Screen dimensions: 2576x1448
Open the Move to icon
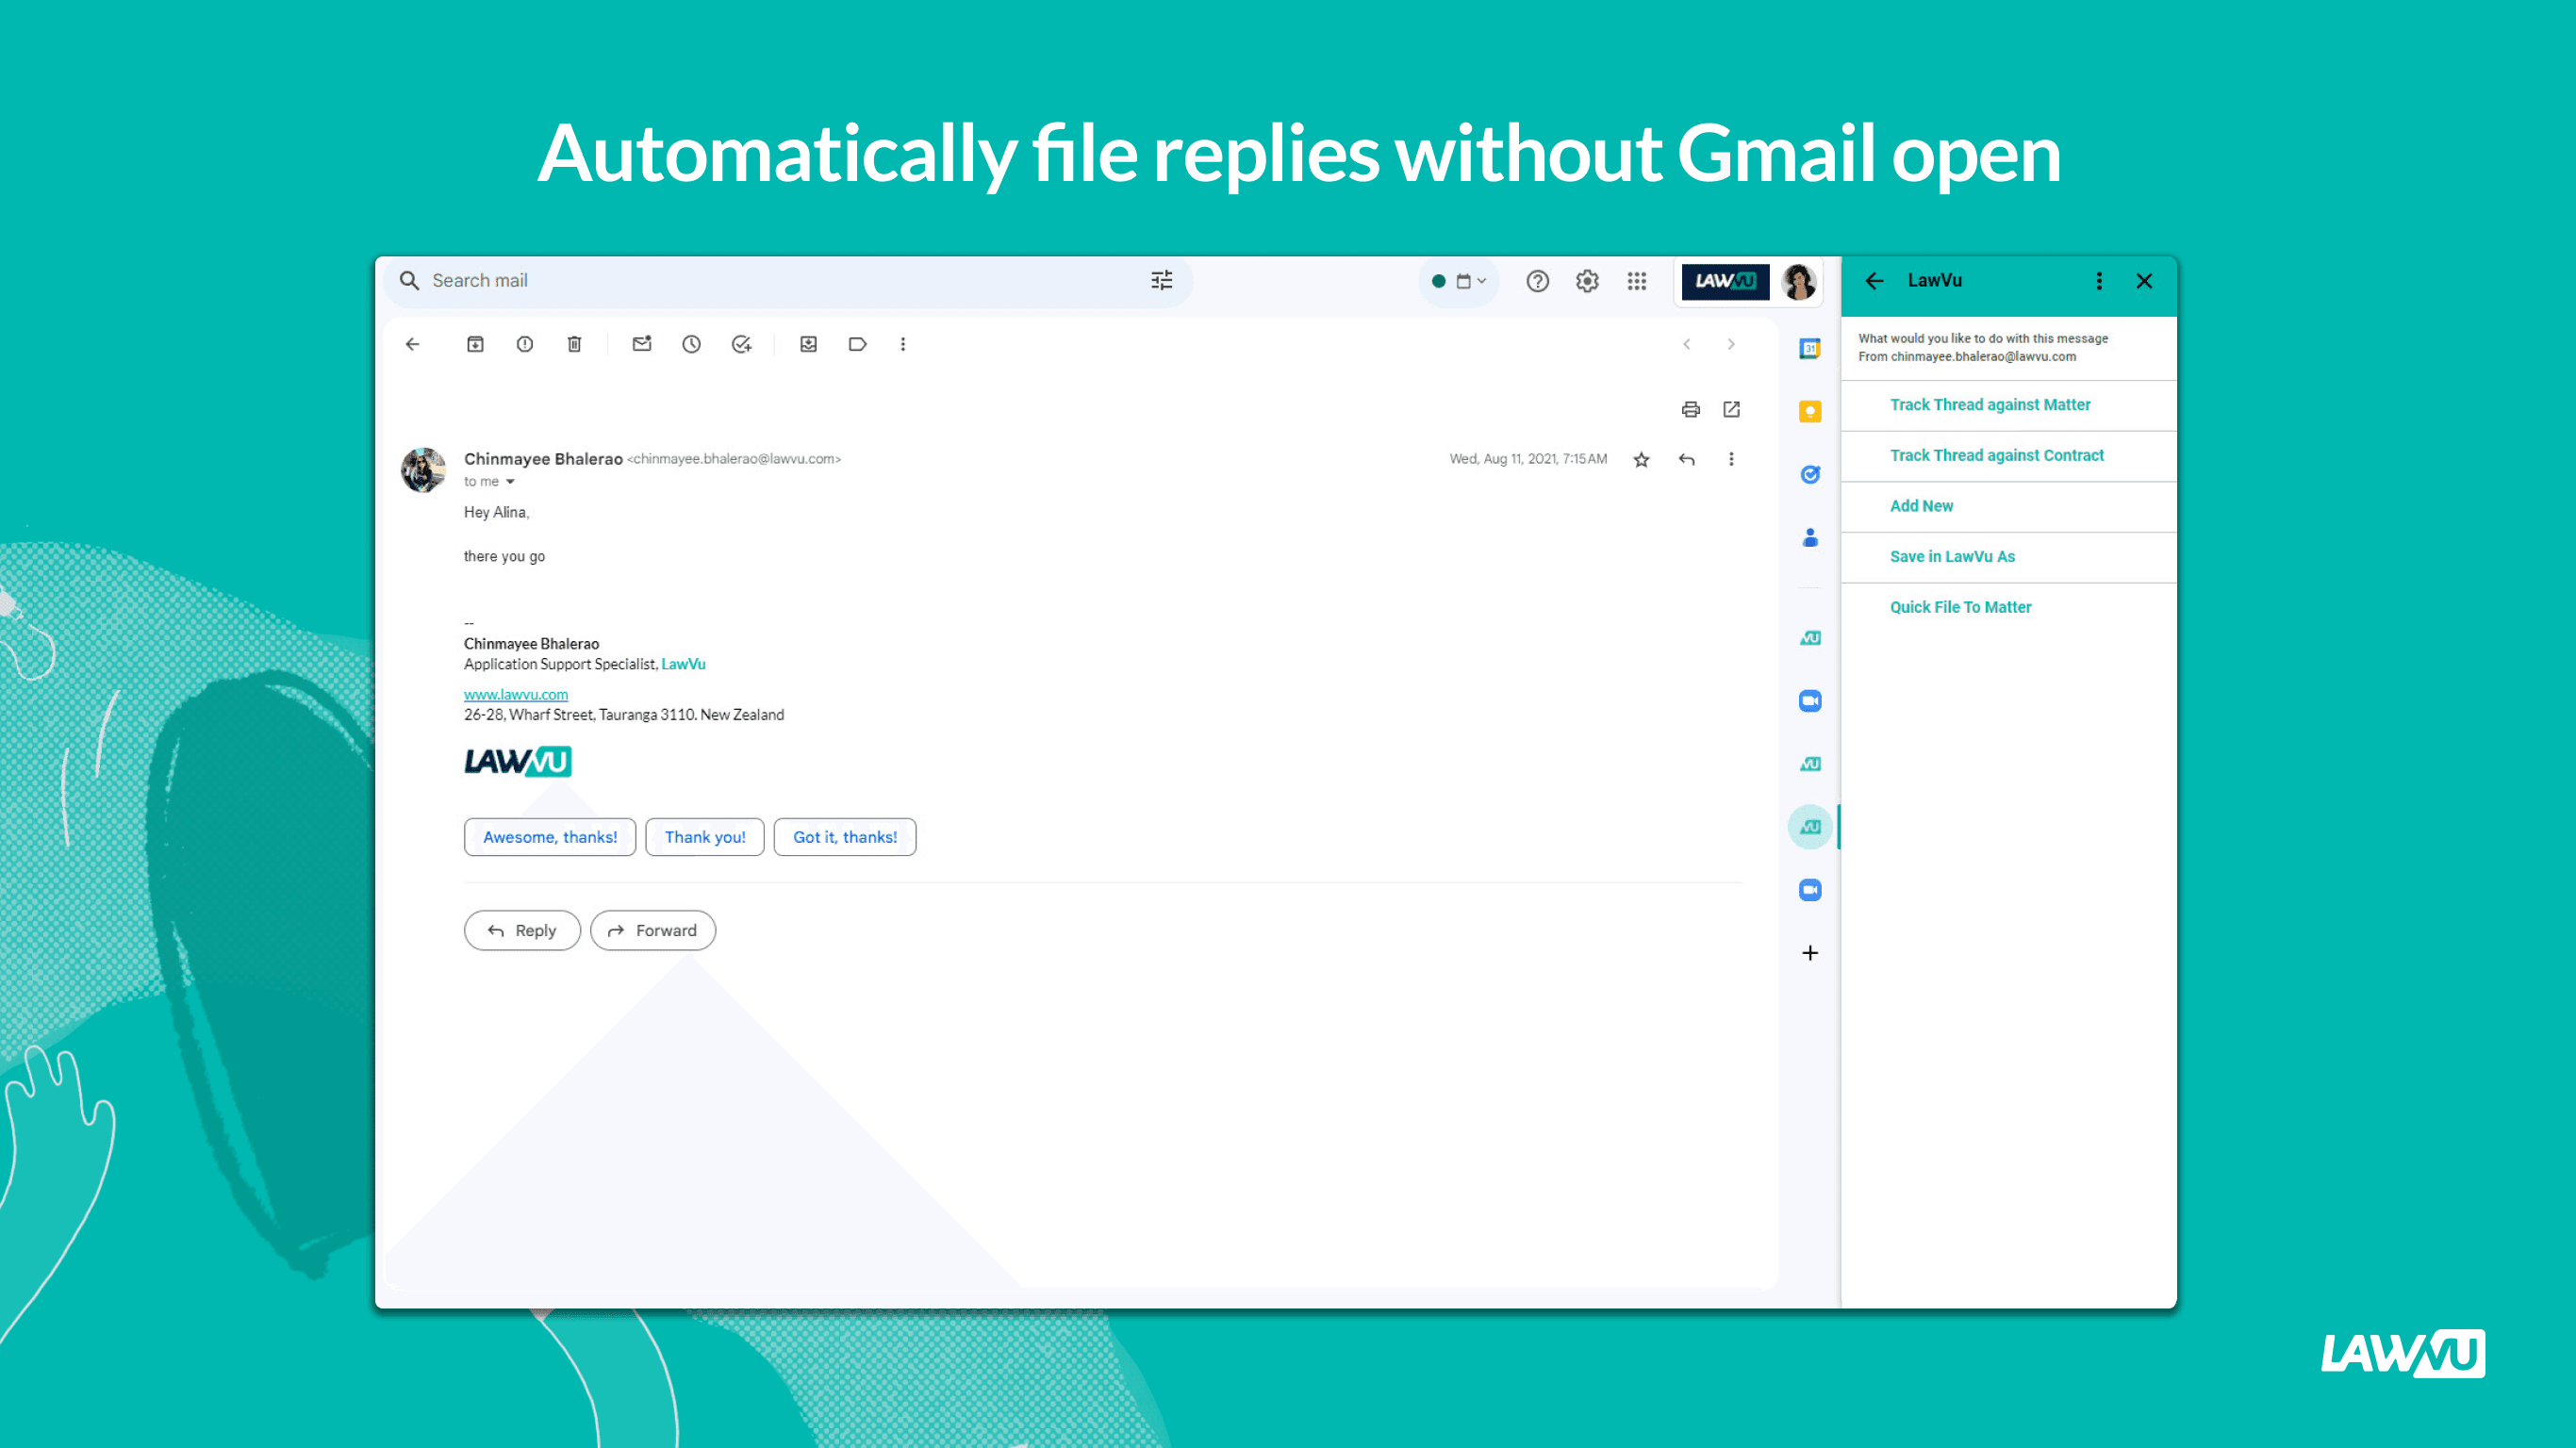[x=808, y=344]
